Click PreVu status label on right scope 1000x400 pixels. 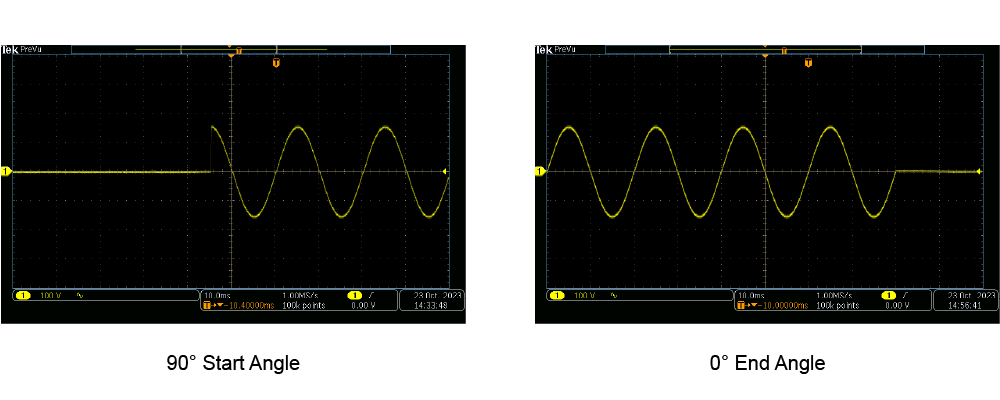click(x=564, y=49)
